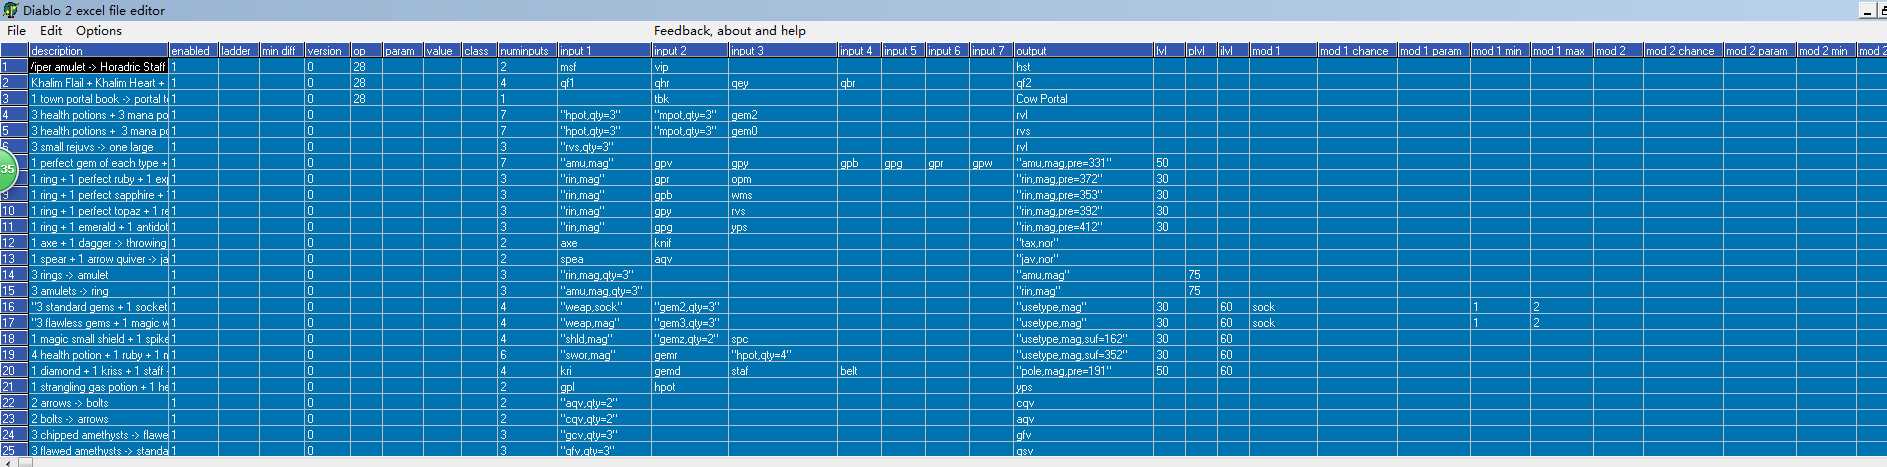Select the mod 1 max column header

(x=1561, y=50)
